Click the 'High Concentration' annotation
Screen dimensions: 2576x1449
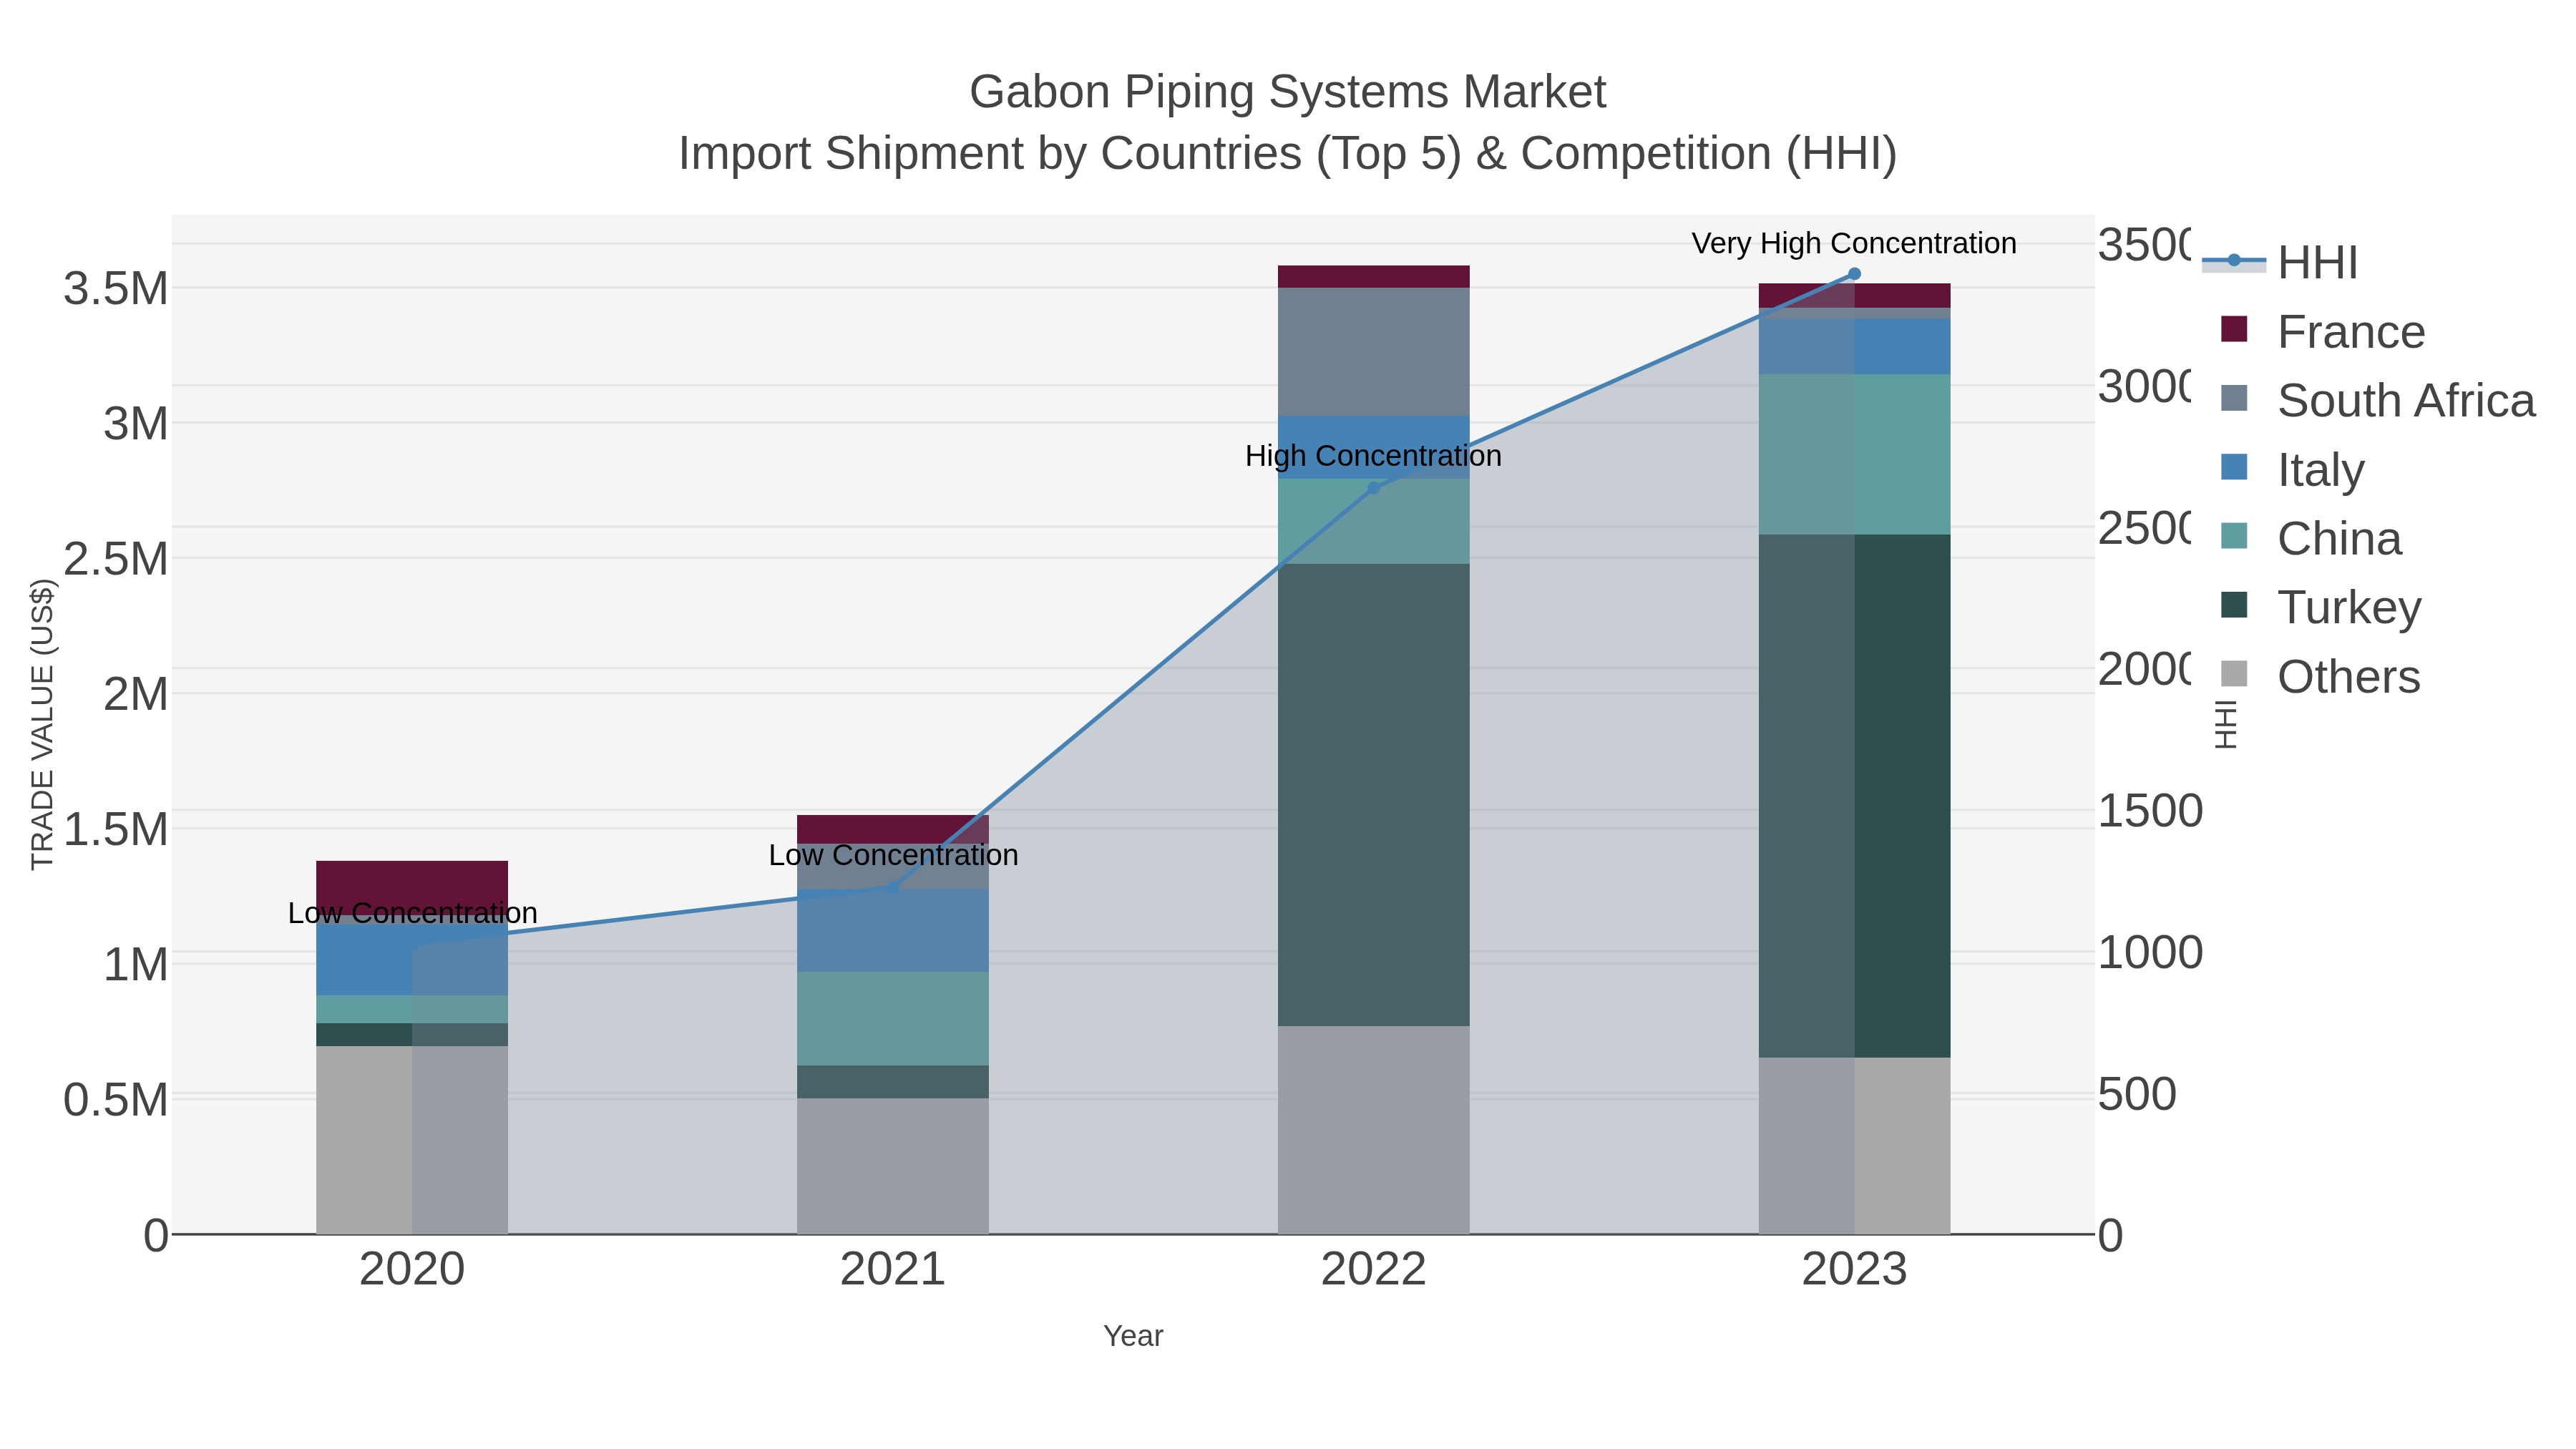pos(1373,456)
